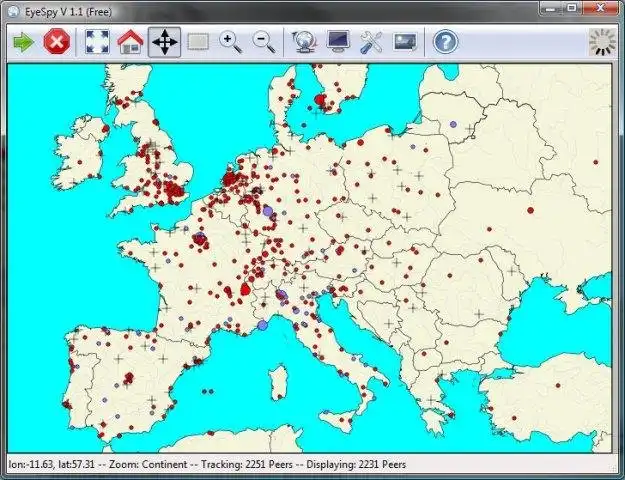Select the pan move tool
Viewport: 625px width, 480px height.
pos(164,42)
